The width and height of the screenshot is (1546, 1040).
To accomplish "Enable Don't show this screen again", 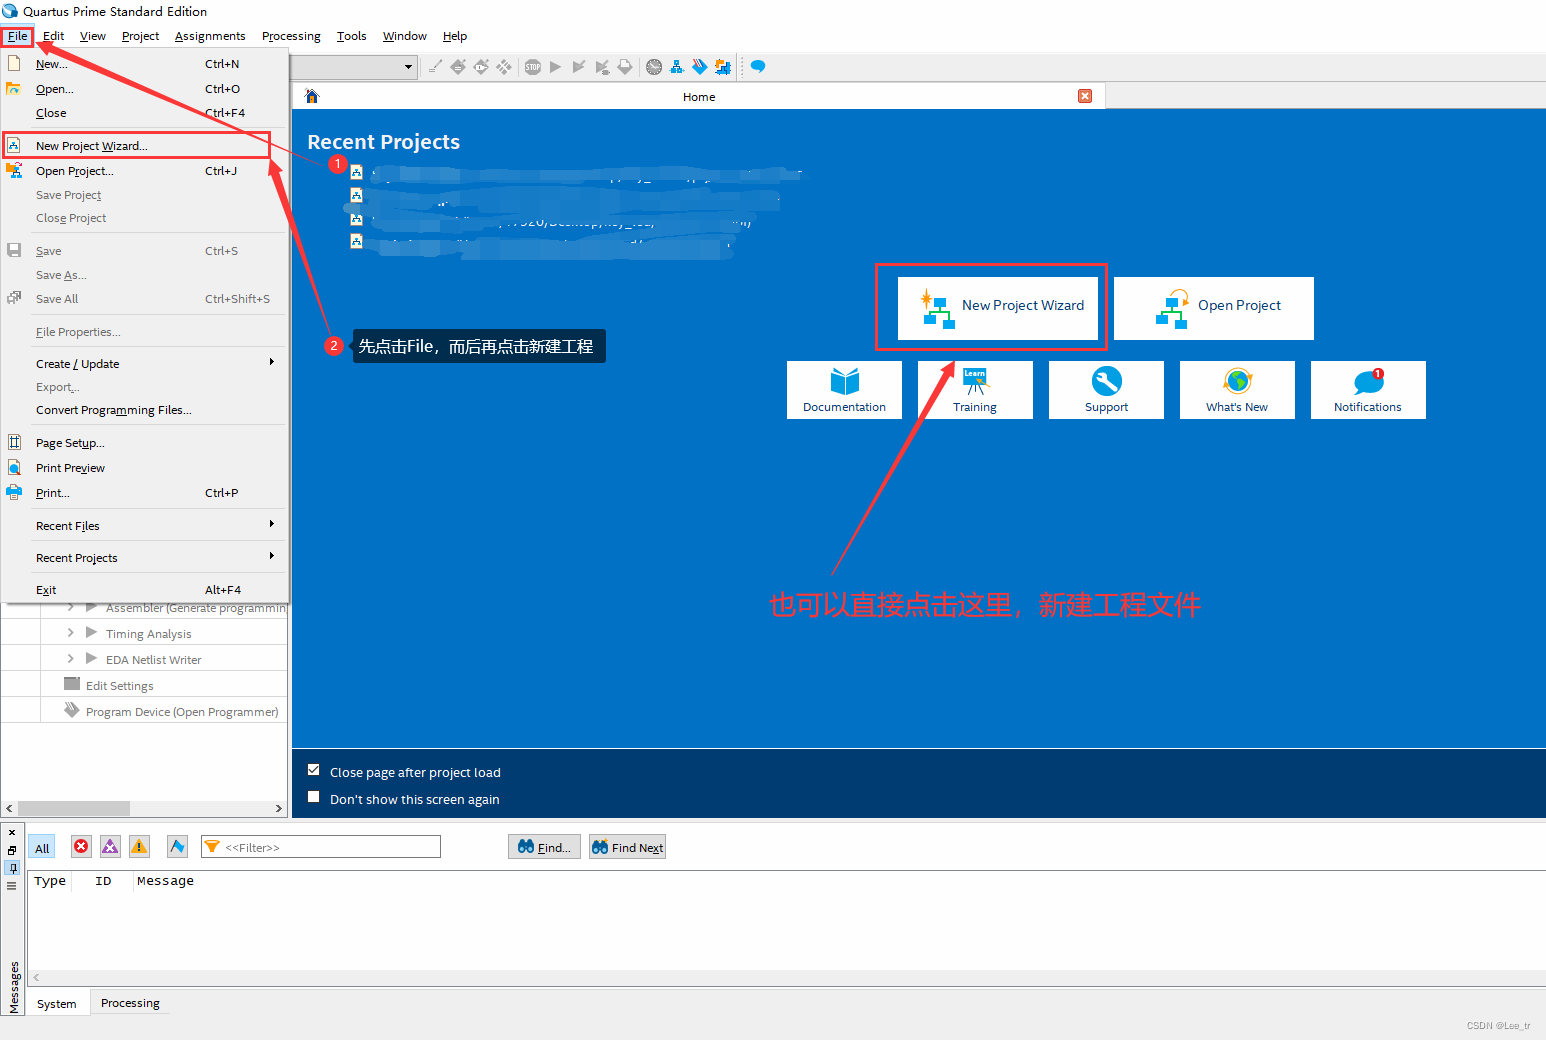I will [x=314, y=797].
